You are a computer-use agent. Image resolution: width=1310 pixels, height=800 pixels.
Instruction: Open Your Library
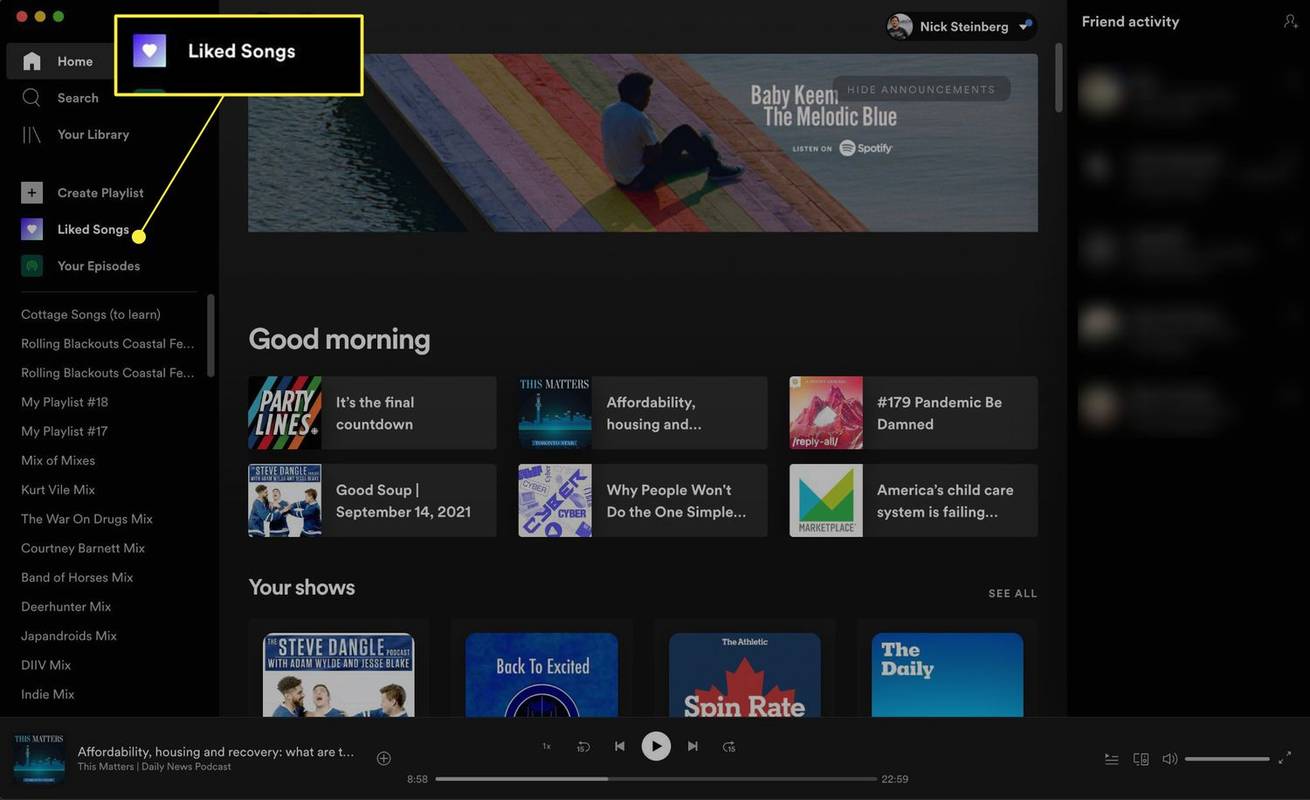(76, 134)
